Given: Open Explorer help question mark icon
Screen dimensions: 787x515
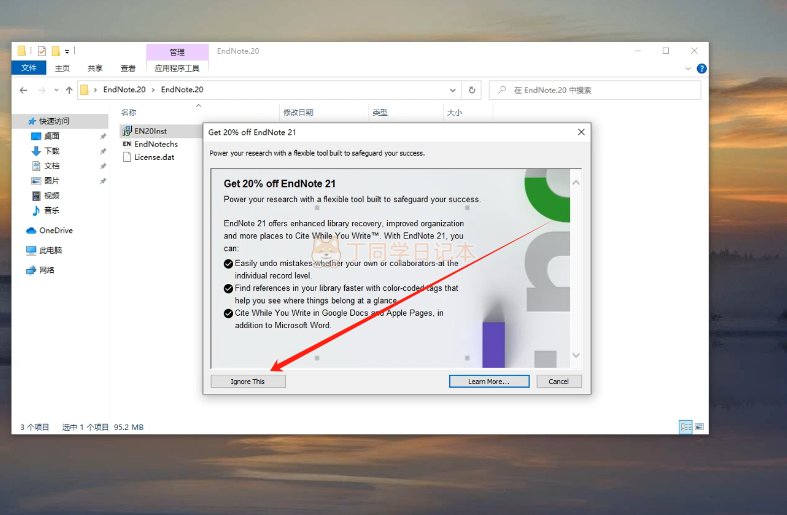Looking at the screenshot, I should click(702, 69).
